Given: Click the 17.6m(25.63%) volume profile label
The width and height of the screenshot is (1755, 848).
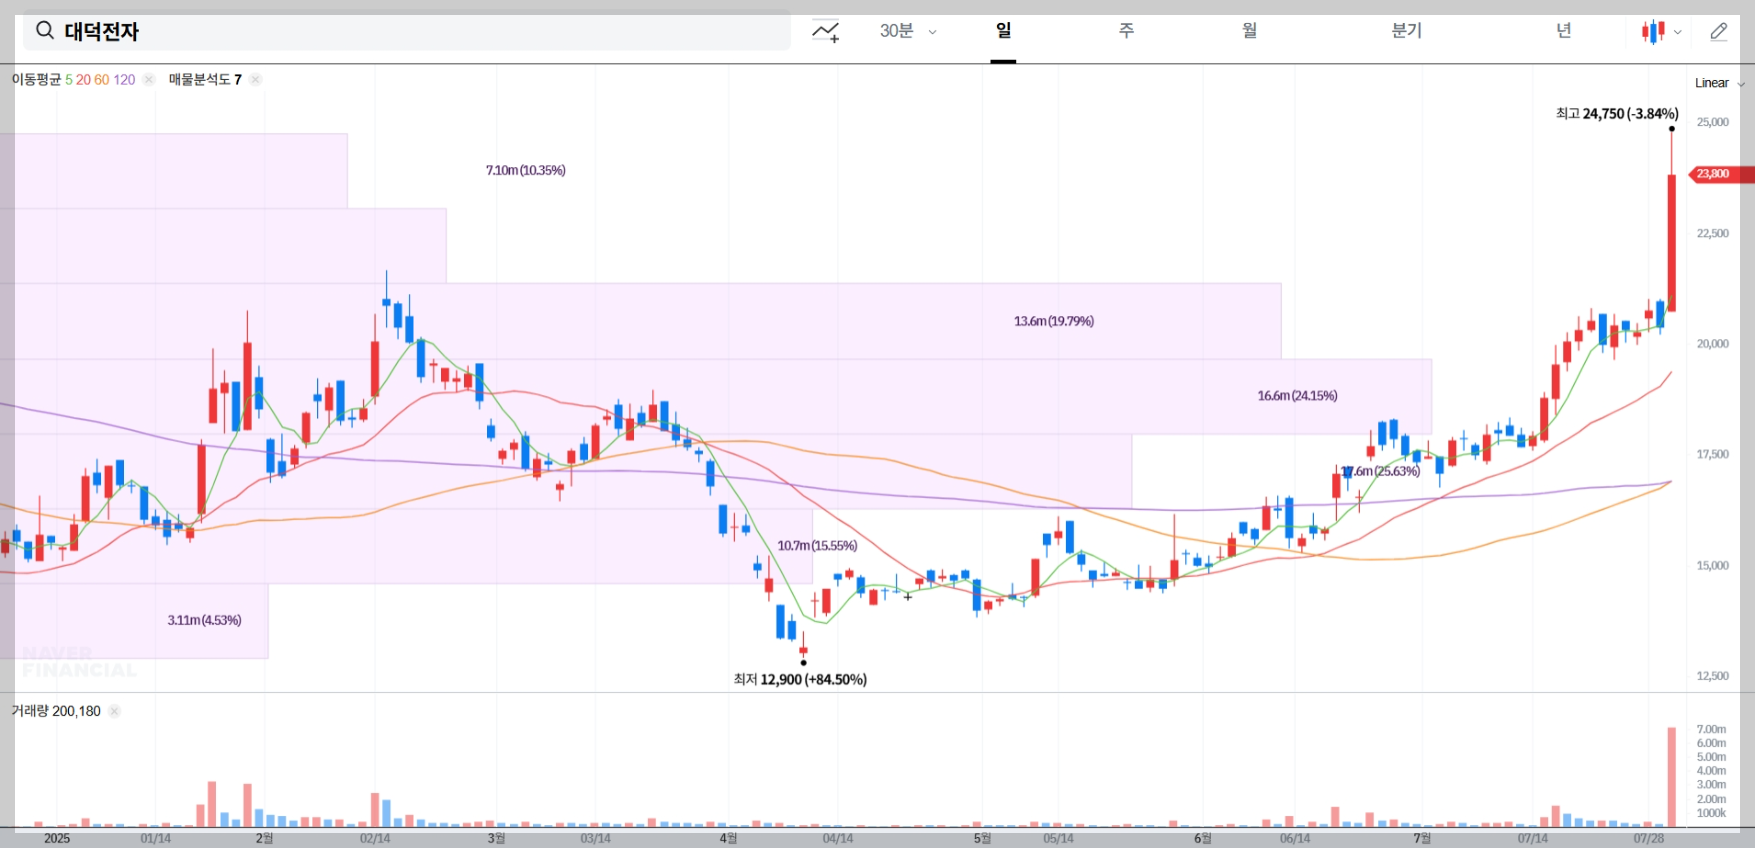Looking at the screenshot, I should (x=1381, y=471).
